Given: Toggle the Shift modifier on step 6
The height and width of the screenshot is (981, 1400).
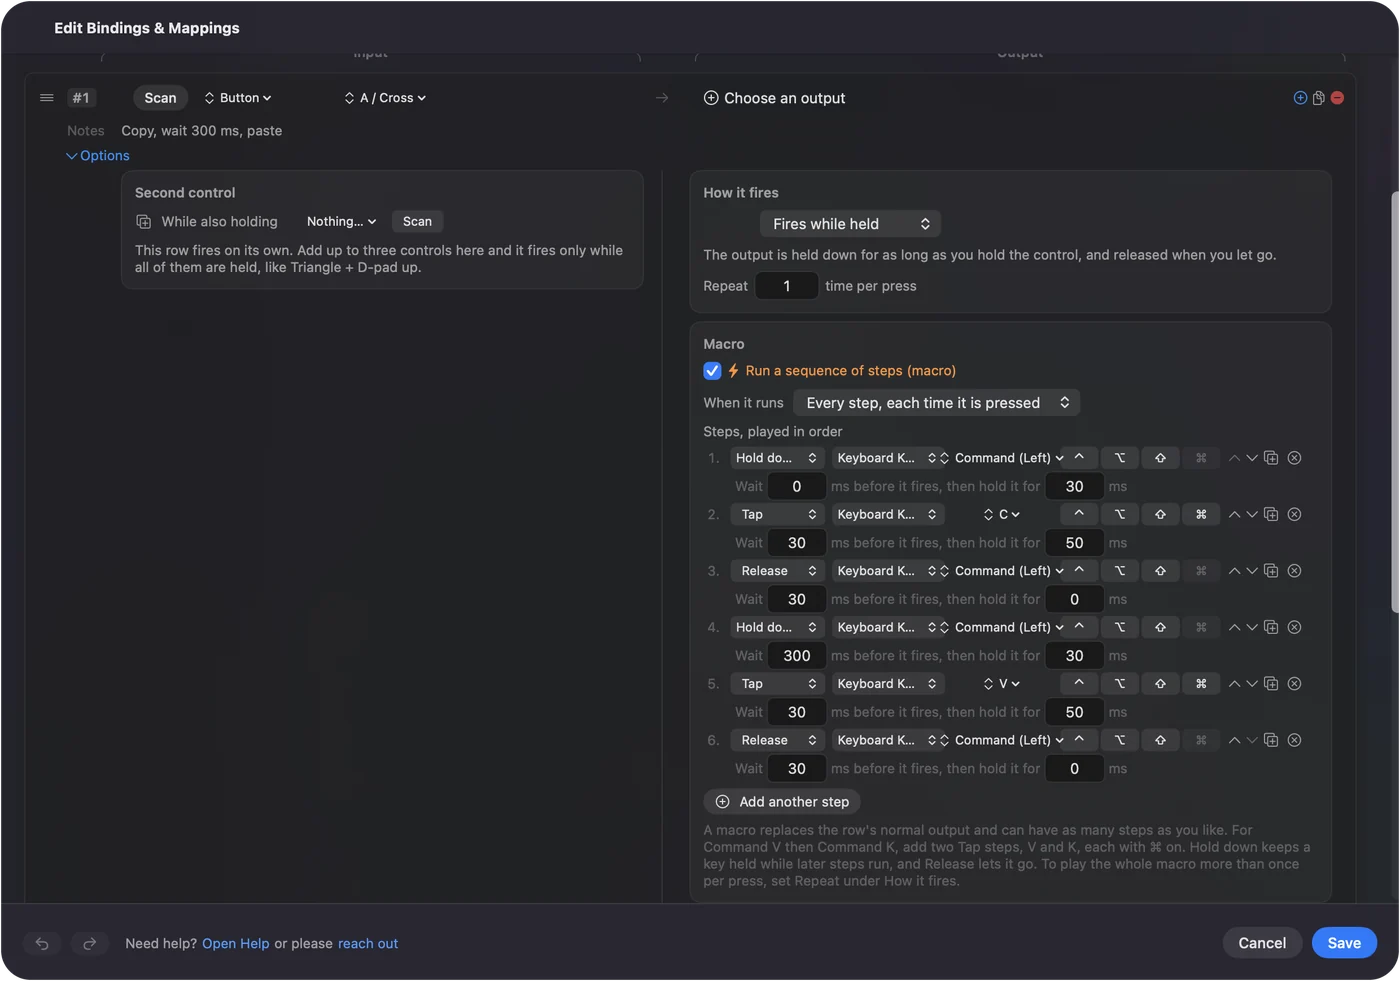Looking at the screenshot, I should pos(1160,740).
